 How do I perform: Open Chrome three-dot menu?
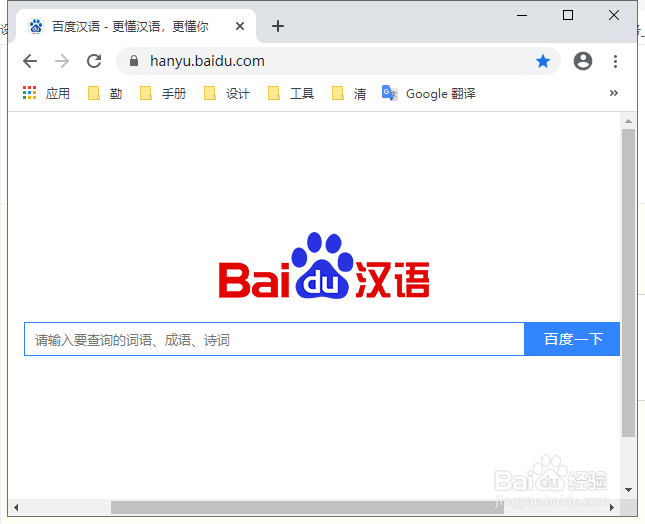615,61
